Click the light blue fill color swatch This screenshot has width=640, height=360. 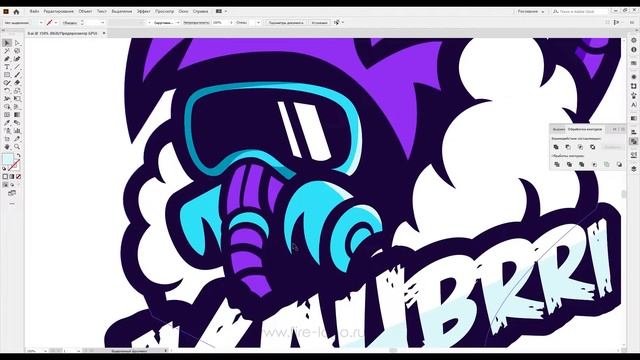[7, 159]
